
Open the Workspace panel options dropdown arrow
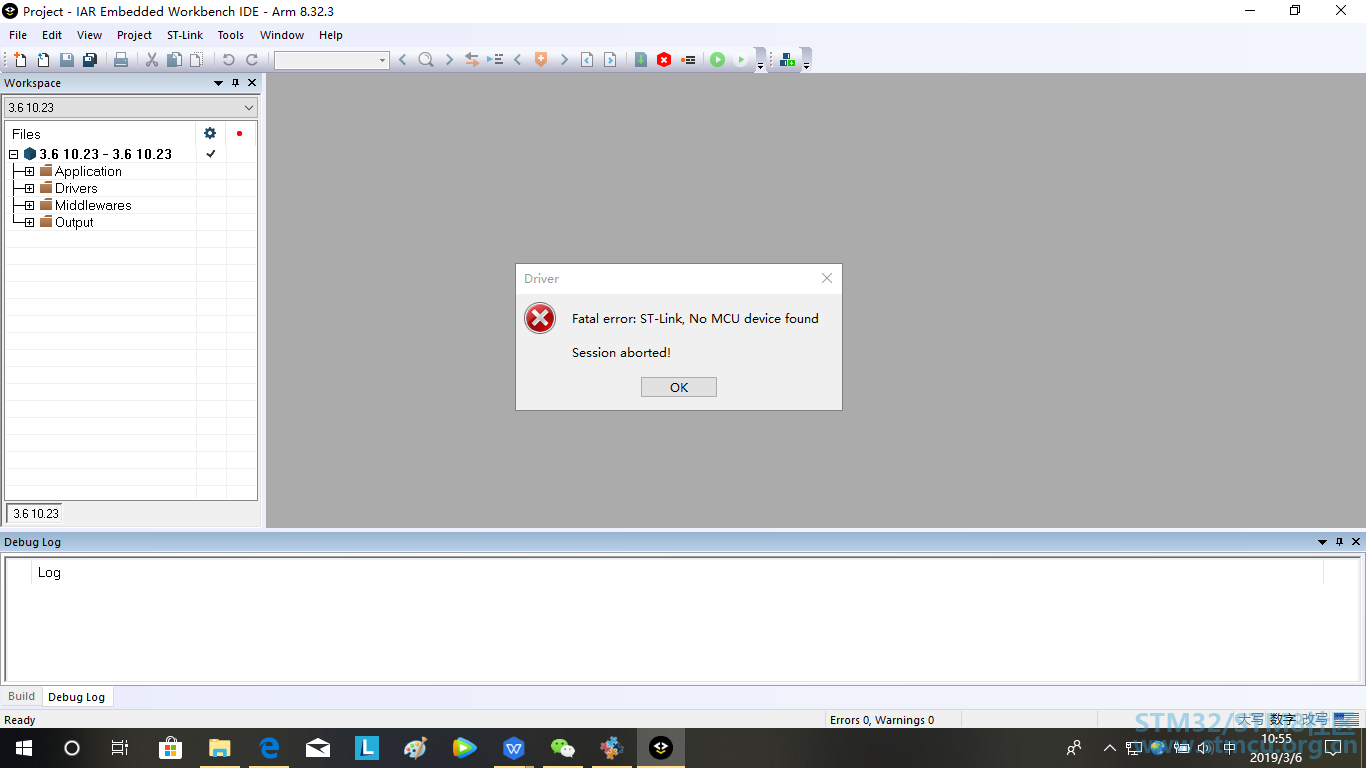click(x=219, y=83)
